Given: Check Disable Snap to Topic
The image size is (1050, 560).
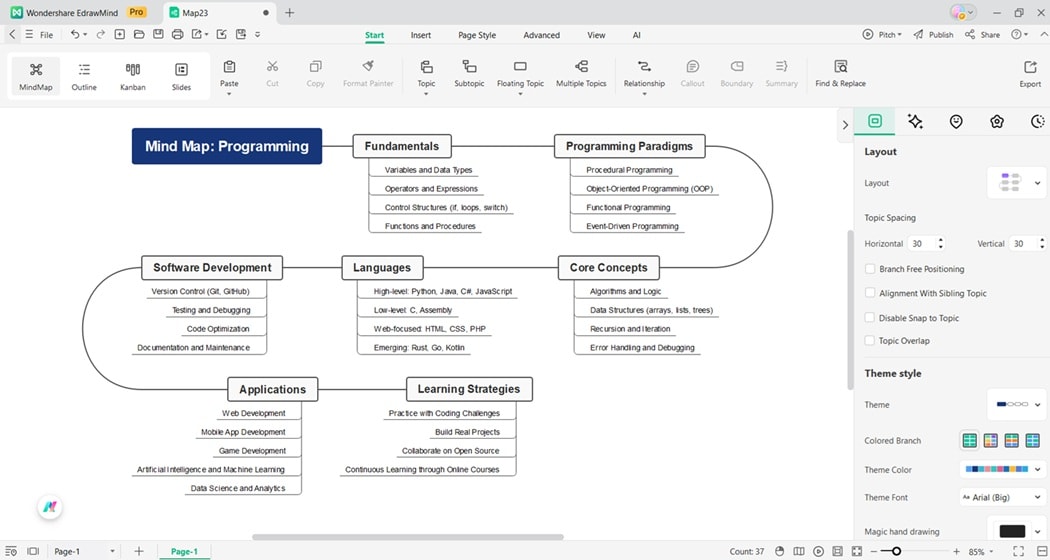Looking at the screenshot, I should (870, 318).
